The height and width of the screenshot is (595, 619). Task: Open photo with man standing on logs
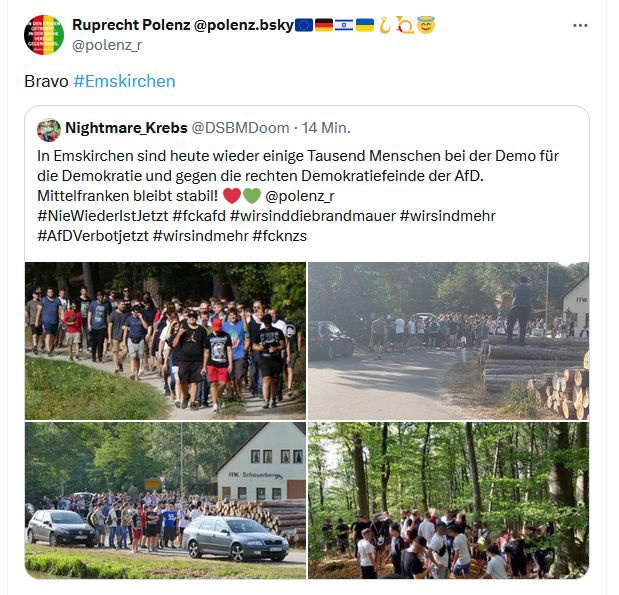tap(448, 341)
